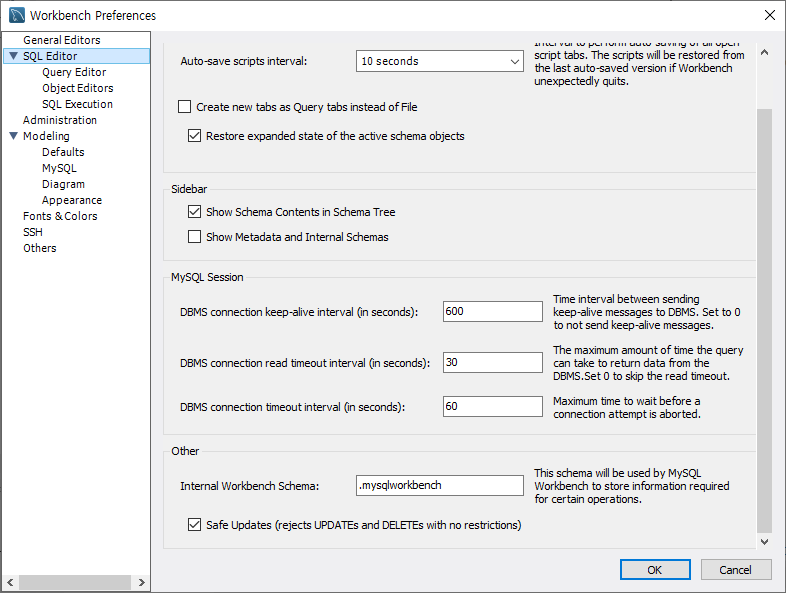Confirm preferences with OK button
This screenshot has width=786, height=593.
655,570
